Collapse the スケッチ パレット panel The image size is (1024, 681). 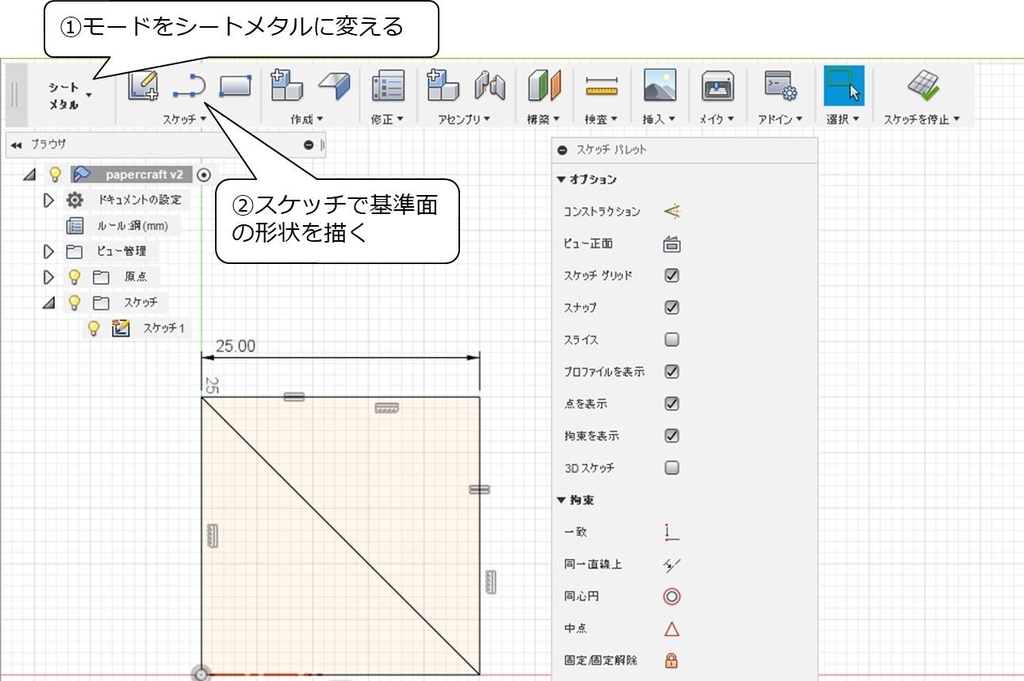(562, 150)
